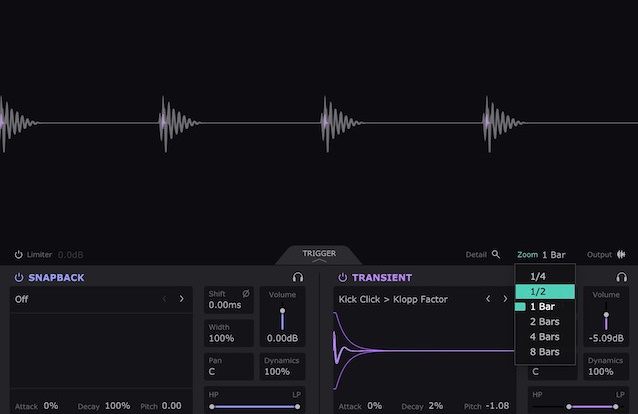Toggle the Snapback phase invert icon
This screenshot has width=638, height=414.
click(246, 294)
